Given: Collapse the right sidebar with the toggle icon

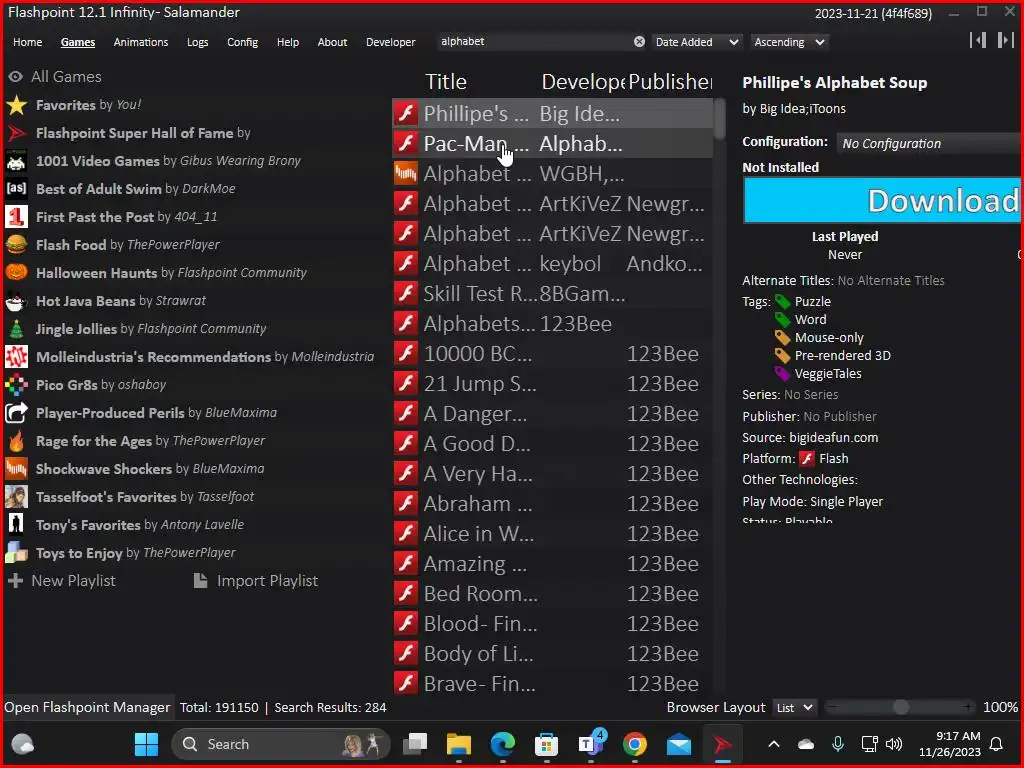Looking at the screenshot, I should pyautogui.click(x=1005, y=40).
